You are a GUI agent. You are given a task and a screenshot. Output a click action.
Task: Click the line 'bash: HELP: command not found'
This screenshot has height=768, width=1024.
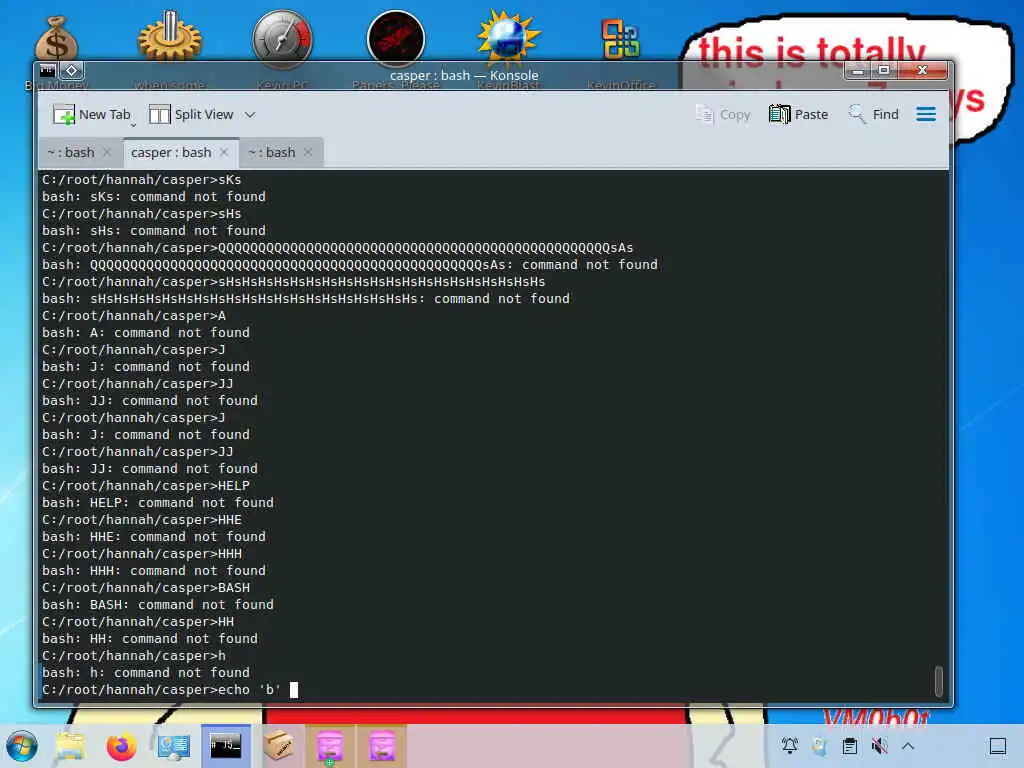coord(158,503)
